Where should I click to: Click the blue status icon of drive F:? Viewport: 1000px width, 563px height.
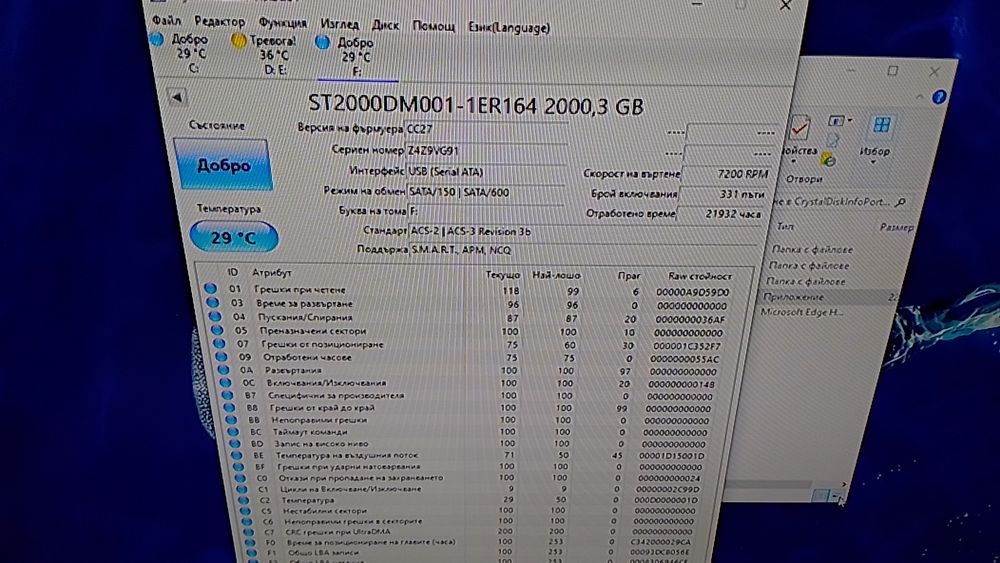[x=323, y=42]
